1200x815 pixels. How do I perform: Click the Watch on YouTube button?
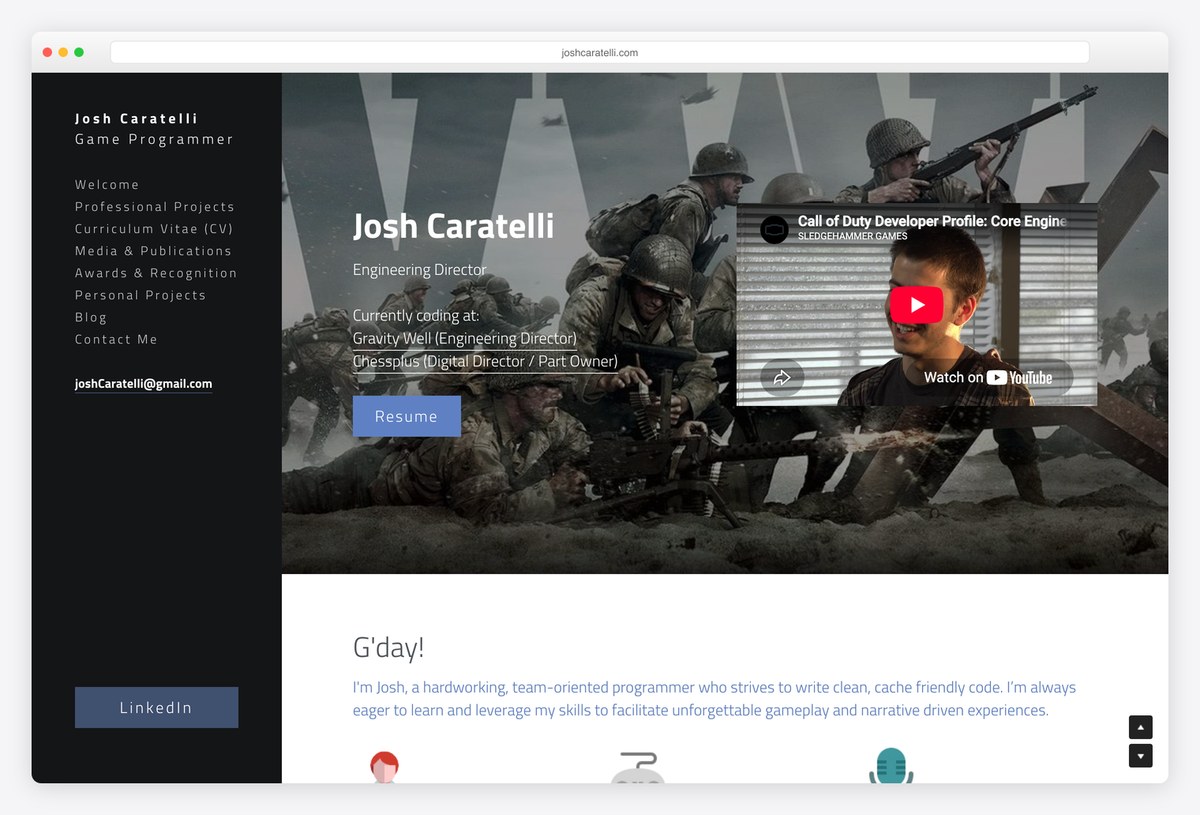tap(988, 377)
